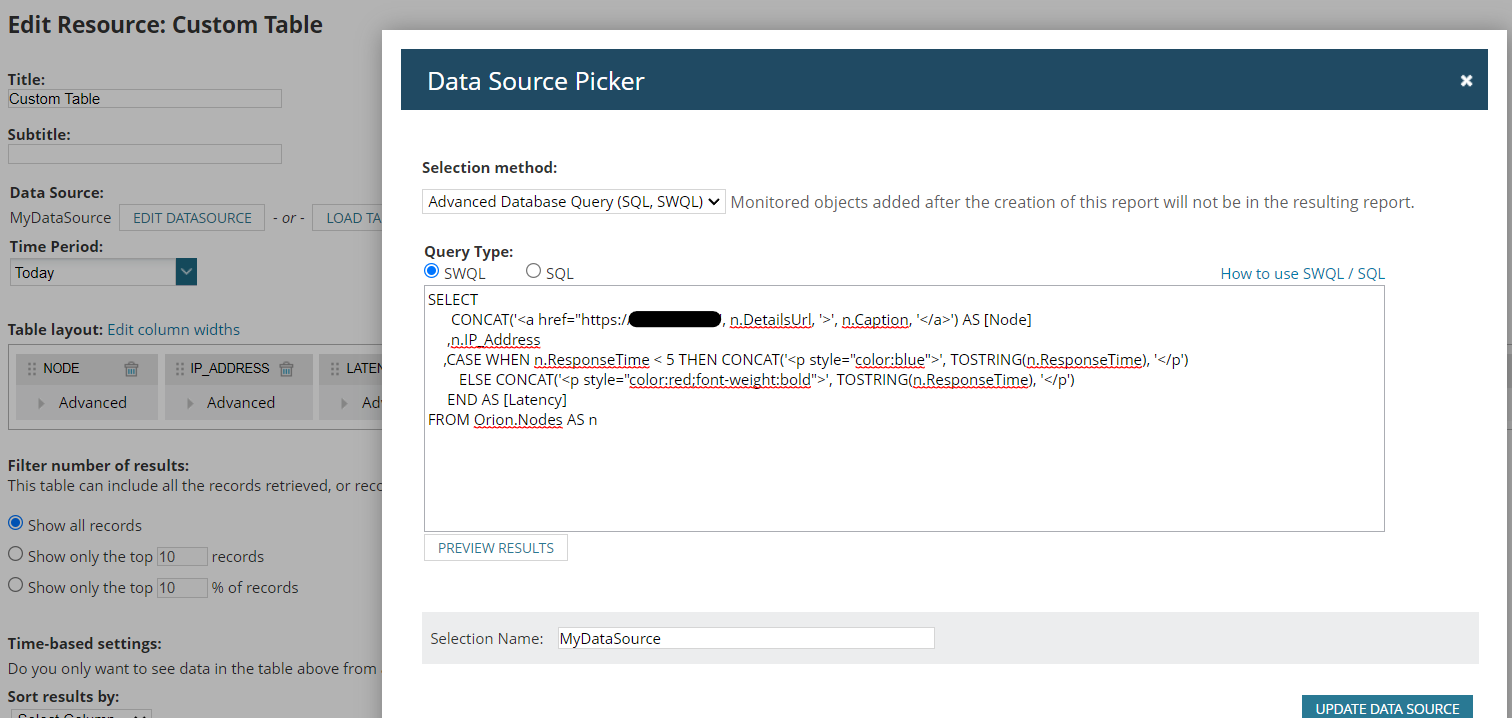Viewport: 1512px width, 718px height.
Task: Click Edit column widths link
Action: pyautogui.click(x=173, y=330)
